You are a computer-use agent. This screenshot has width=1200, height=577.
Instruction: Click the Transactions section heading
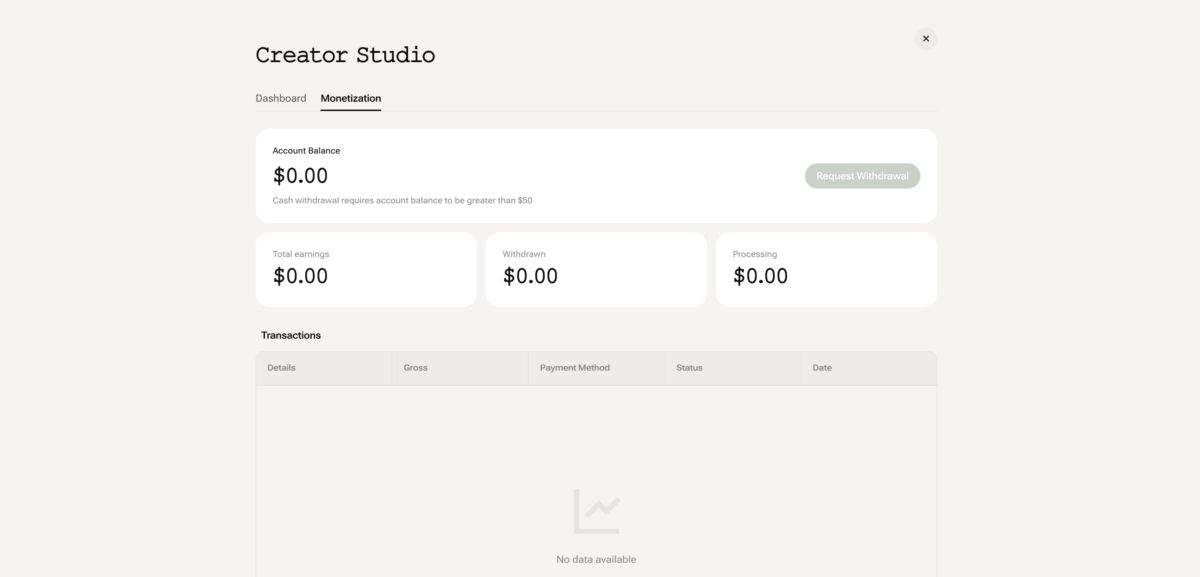pos(291,335)
